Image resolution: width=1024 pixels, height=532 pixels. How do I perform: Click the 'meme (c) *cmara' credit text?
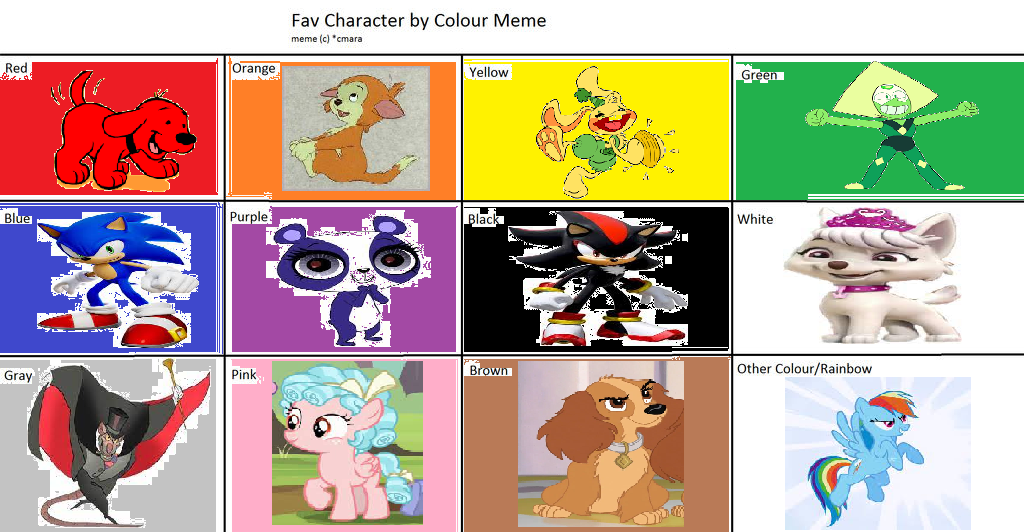(327, 39)
